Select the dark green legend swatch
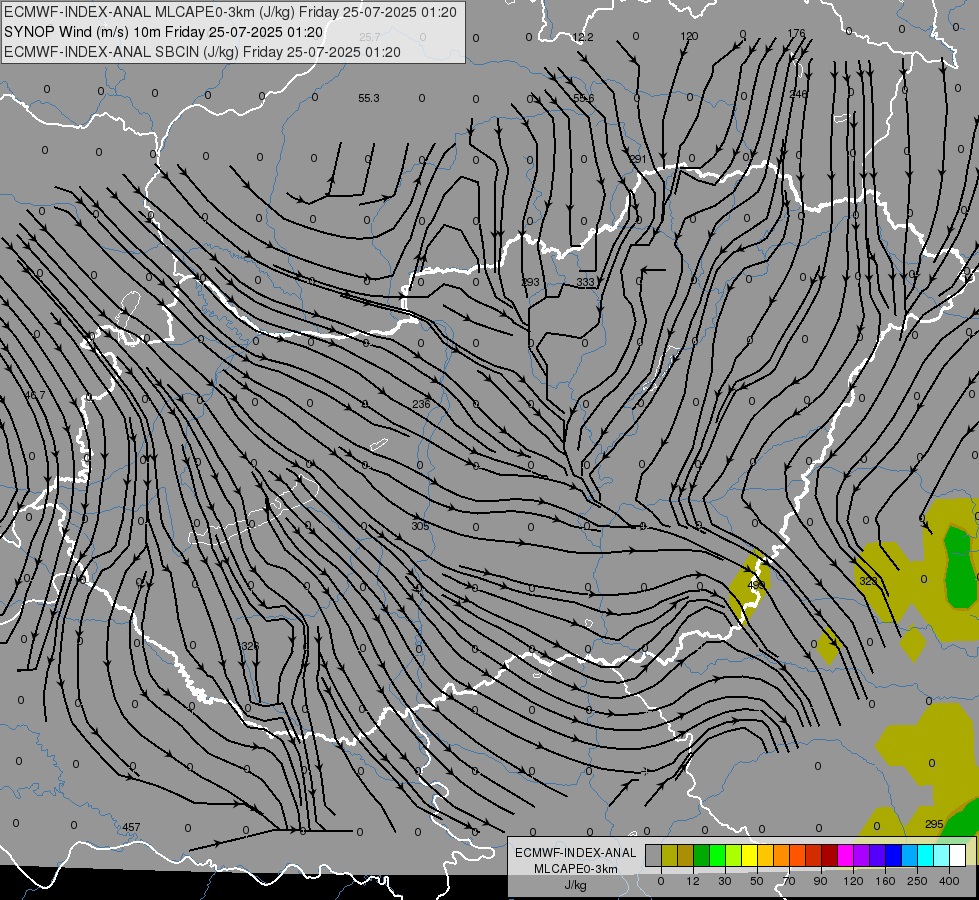Screen dimensions: 979x900 702,855
